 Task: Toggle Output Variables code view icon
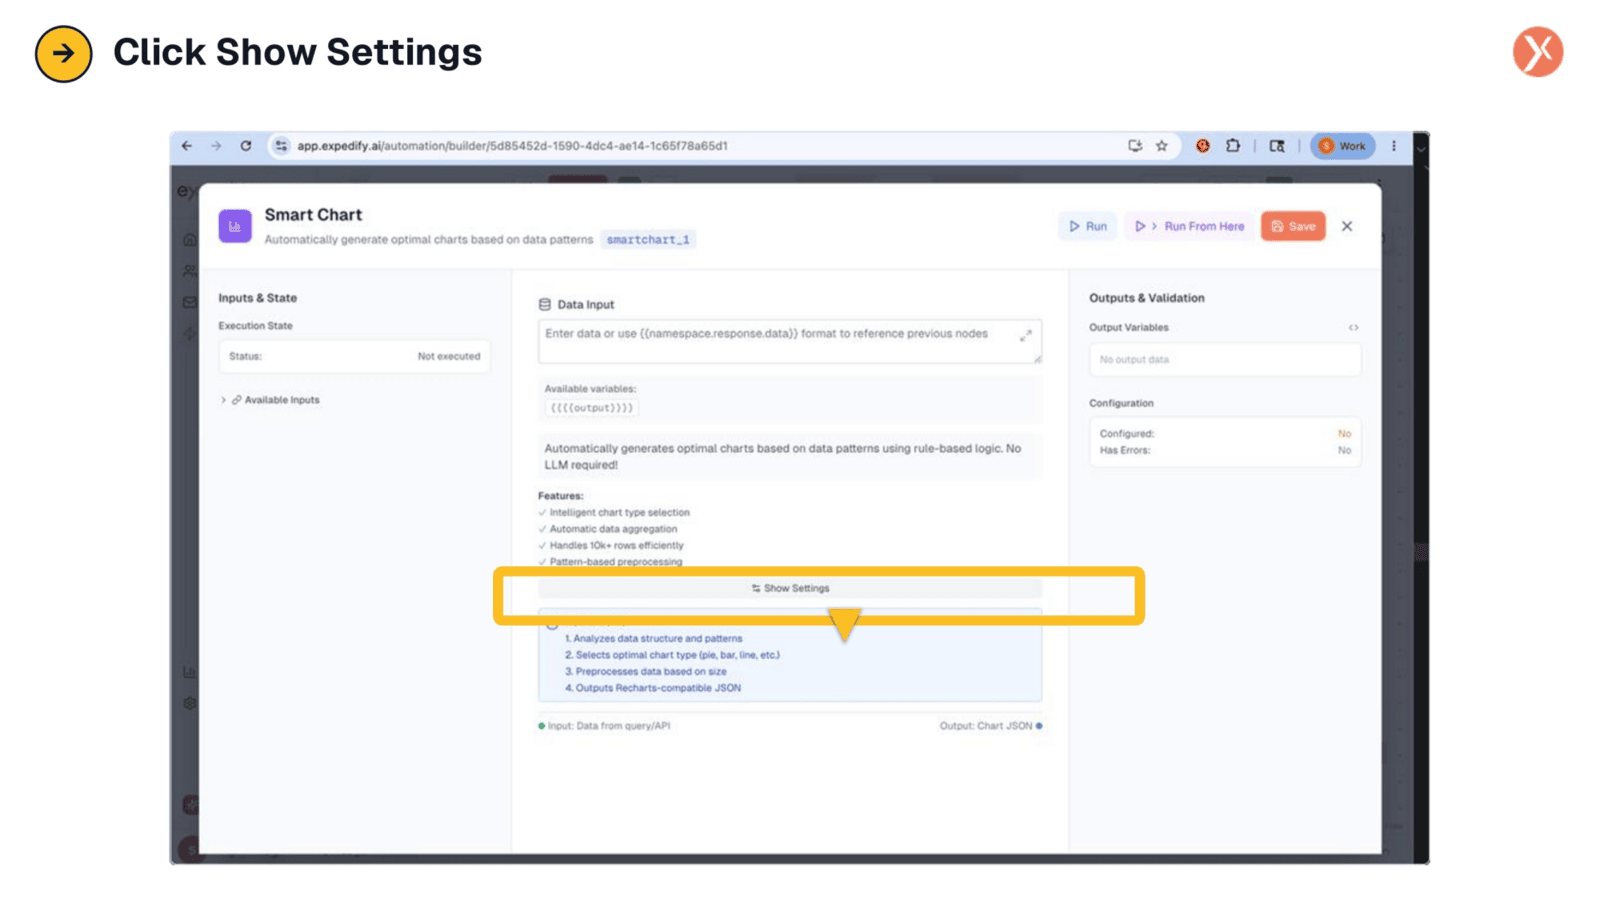[x=1353, y=328]
